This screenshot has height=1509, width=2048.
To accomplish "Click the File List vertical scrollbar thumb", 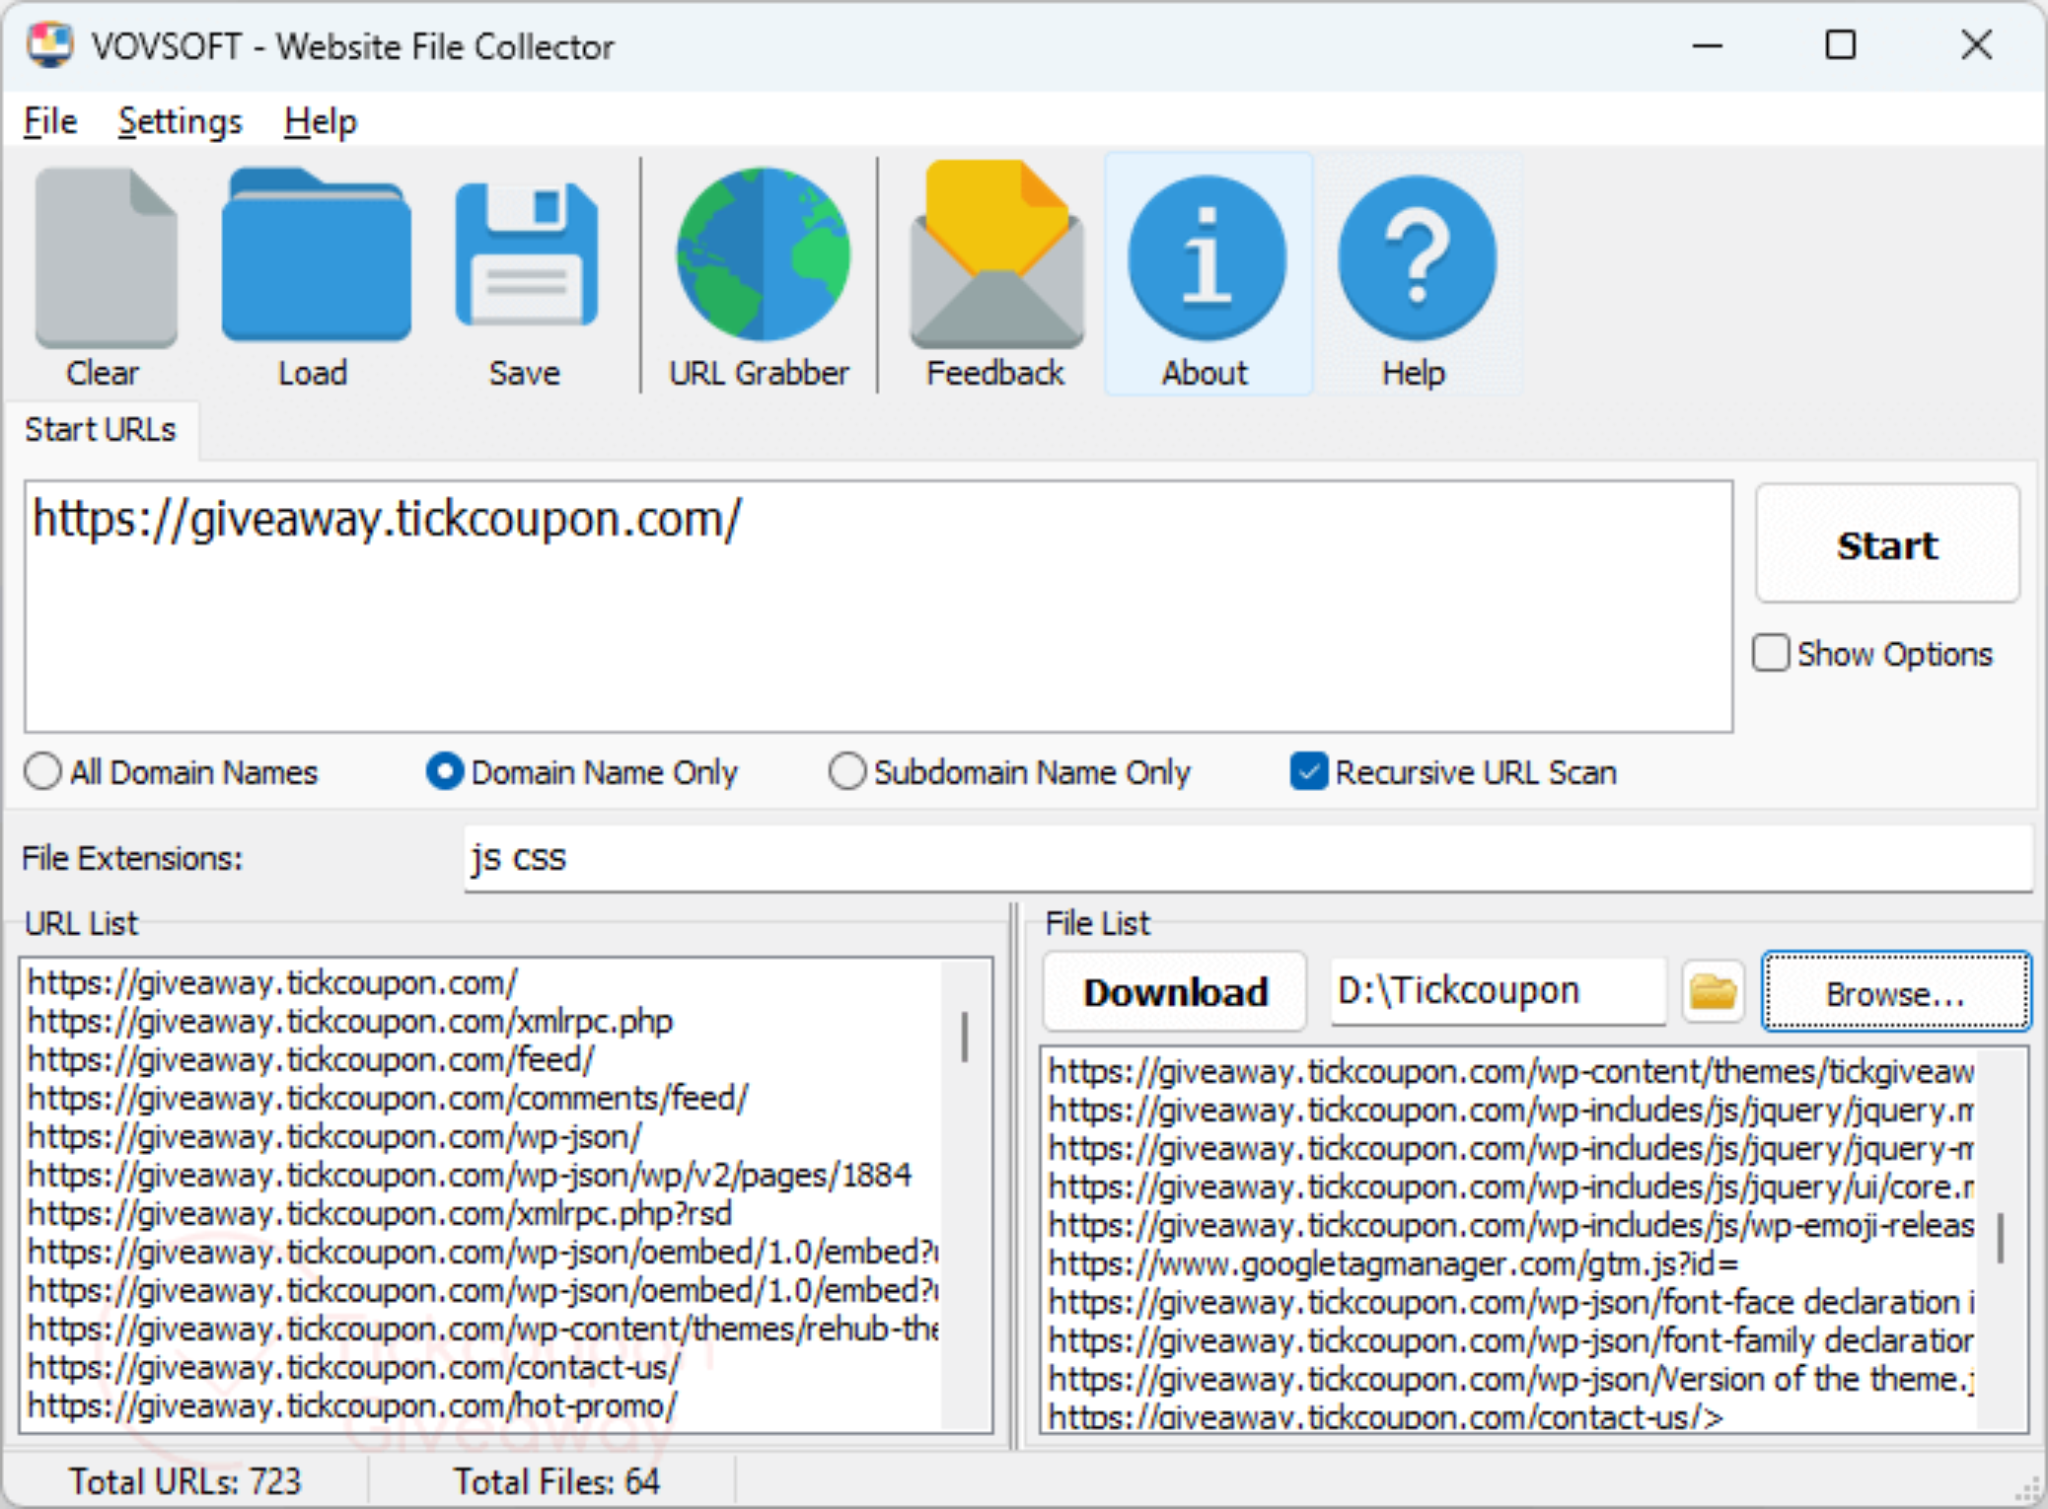I will pyautogui.click(x=2000, y=1238).
